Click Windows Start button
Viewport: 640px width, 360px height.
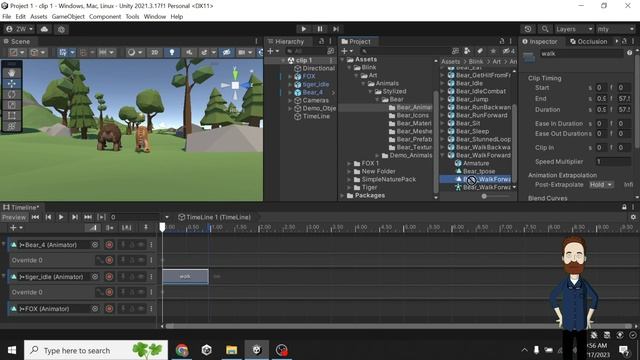point(12,350)
